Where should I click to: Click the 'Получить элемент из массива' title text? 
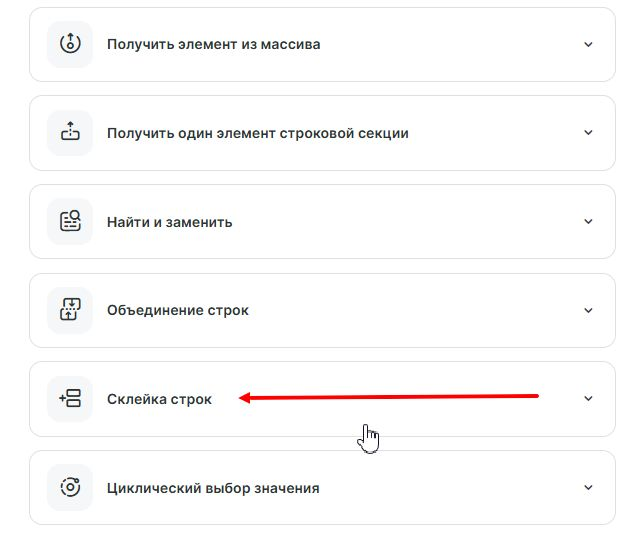(214, 45)
